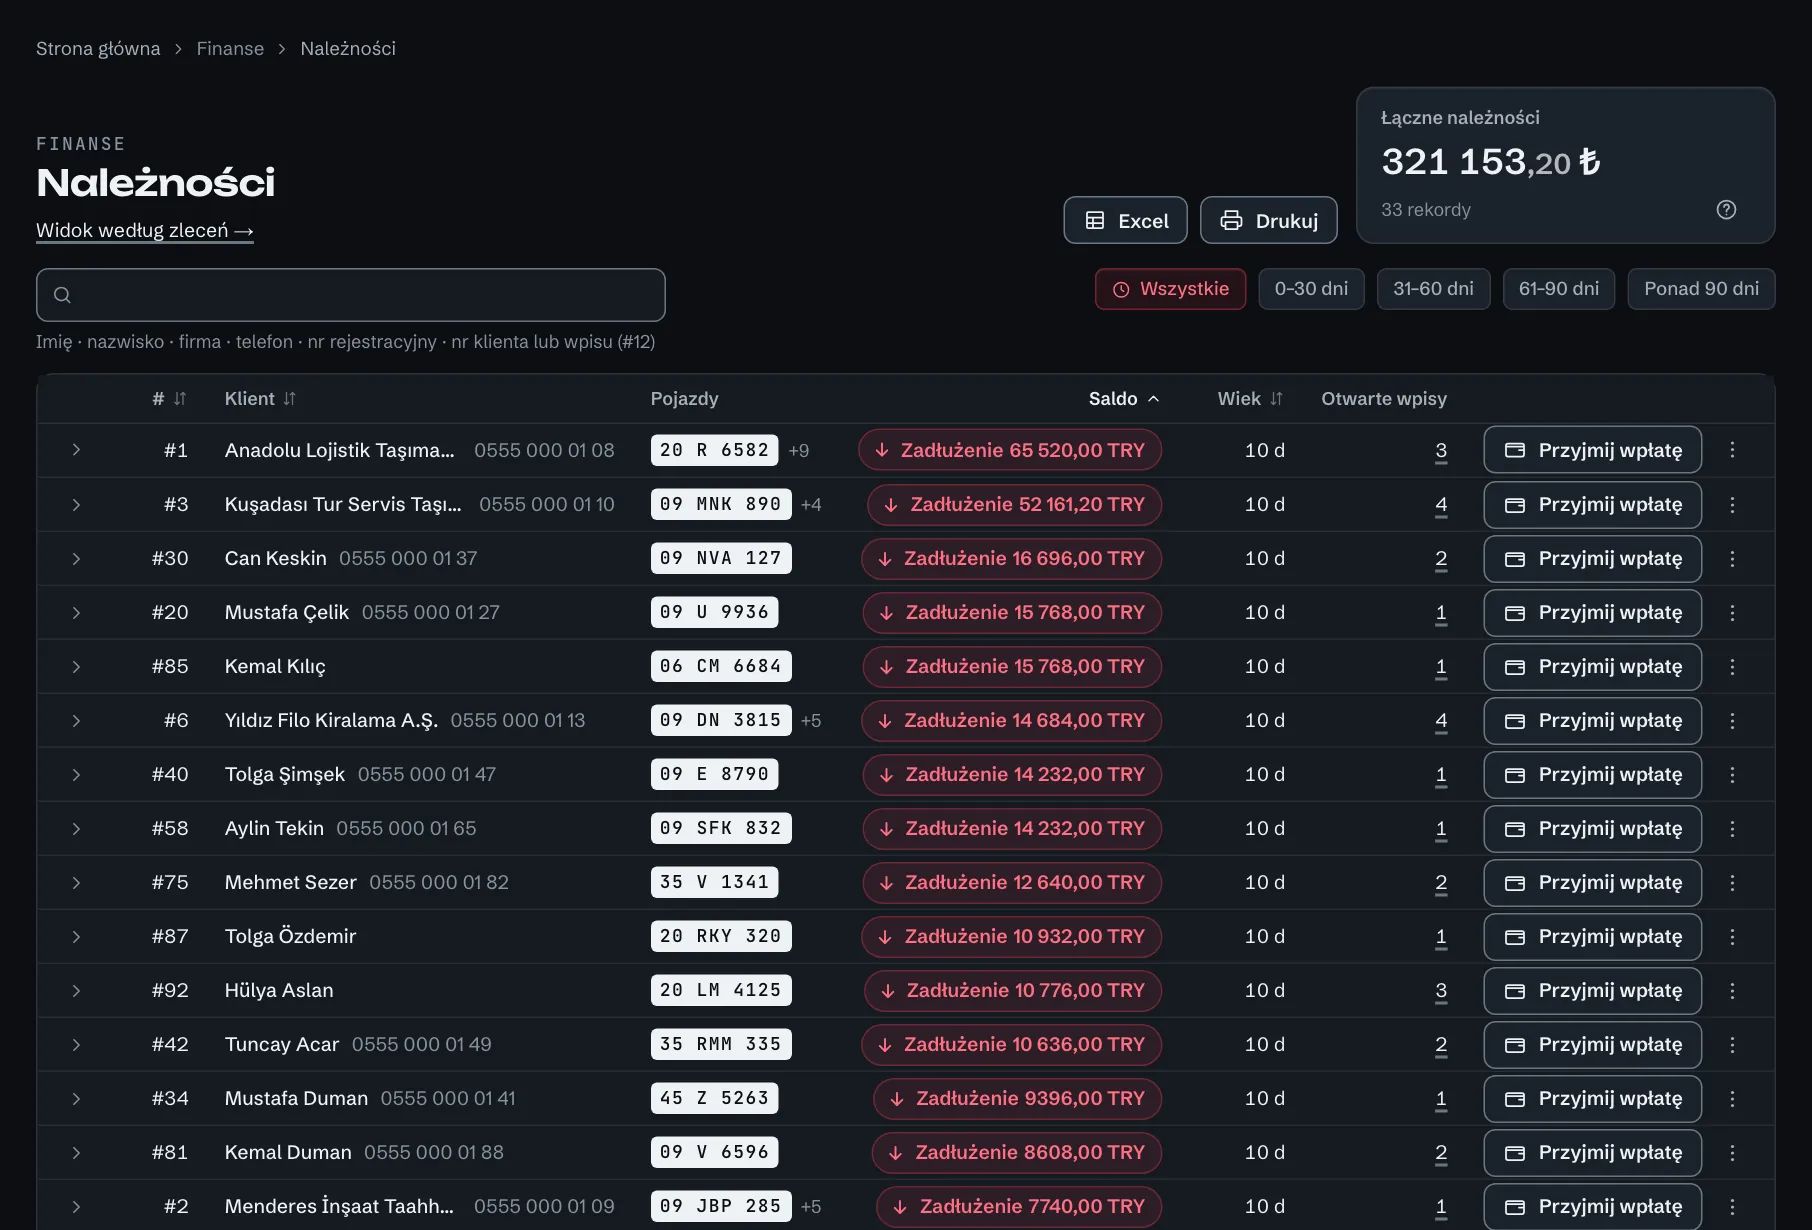Sort the table by the # column

click(x=169, y=399)
